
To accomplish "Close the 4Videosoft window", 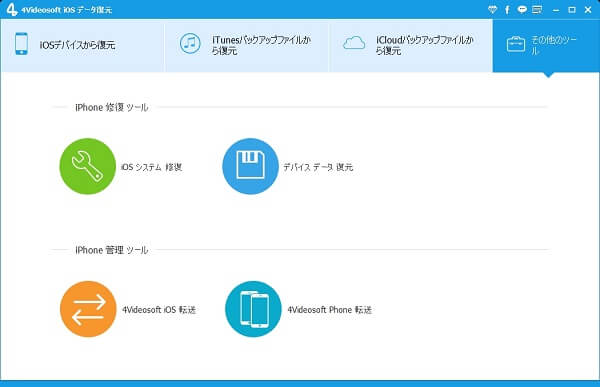I will click(588, 10).
